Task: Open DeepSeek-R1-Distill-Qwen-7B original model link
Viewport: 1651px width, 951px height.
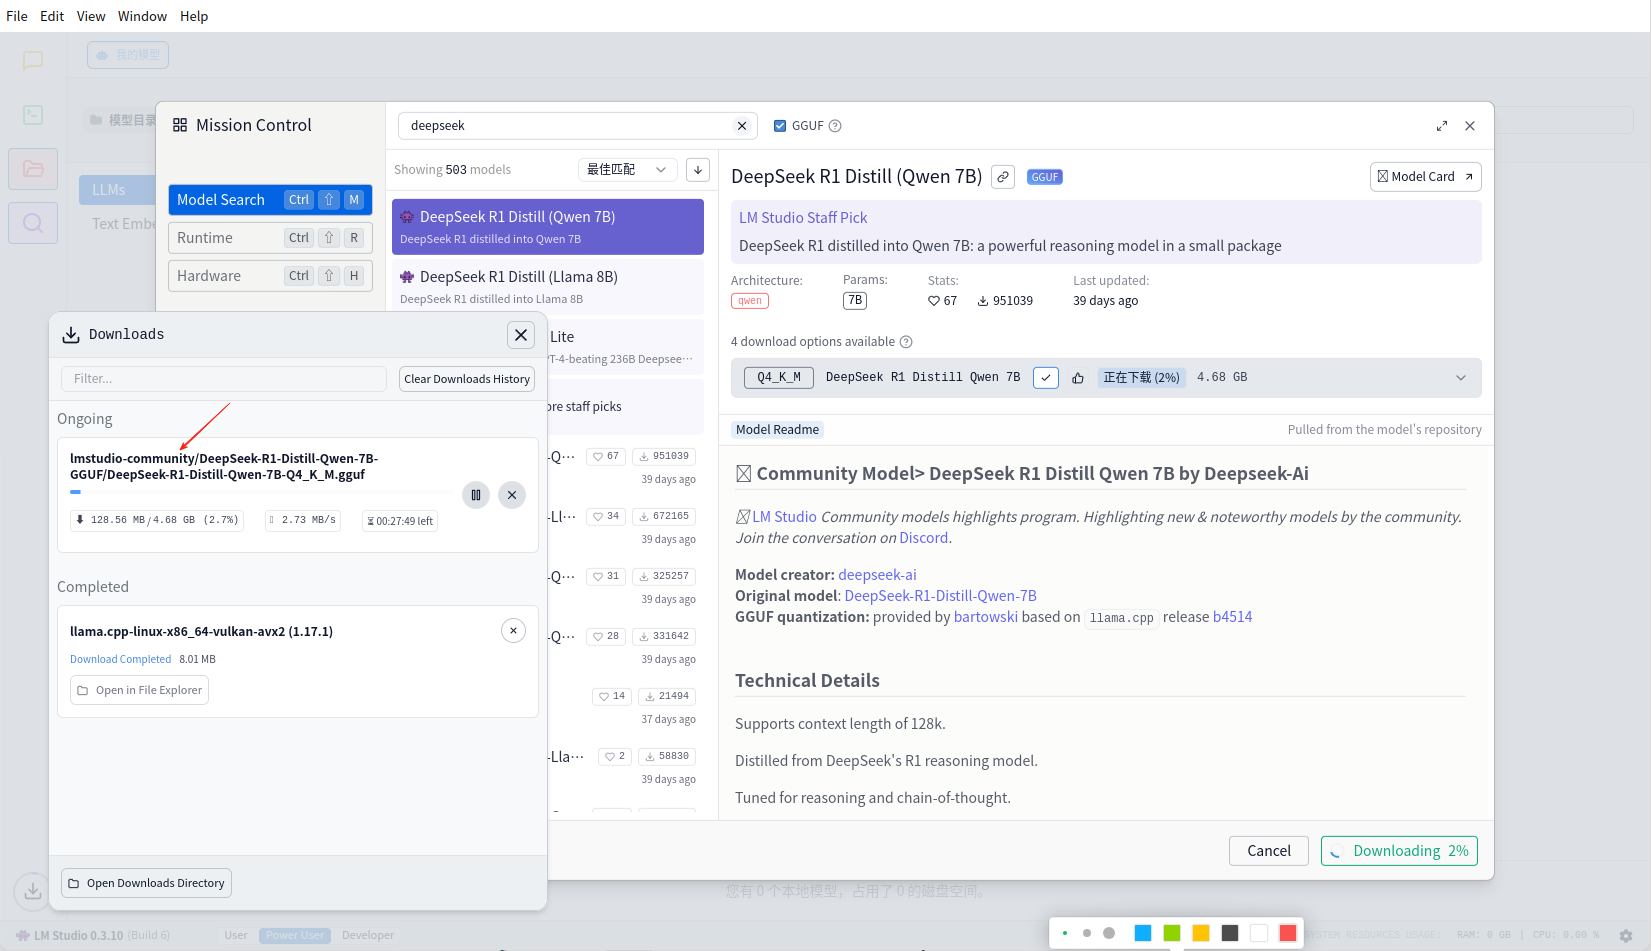Action: pos(940,596)
